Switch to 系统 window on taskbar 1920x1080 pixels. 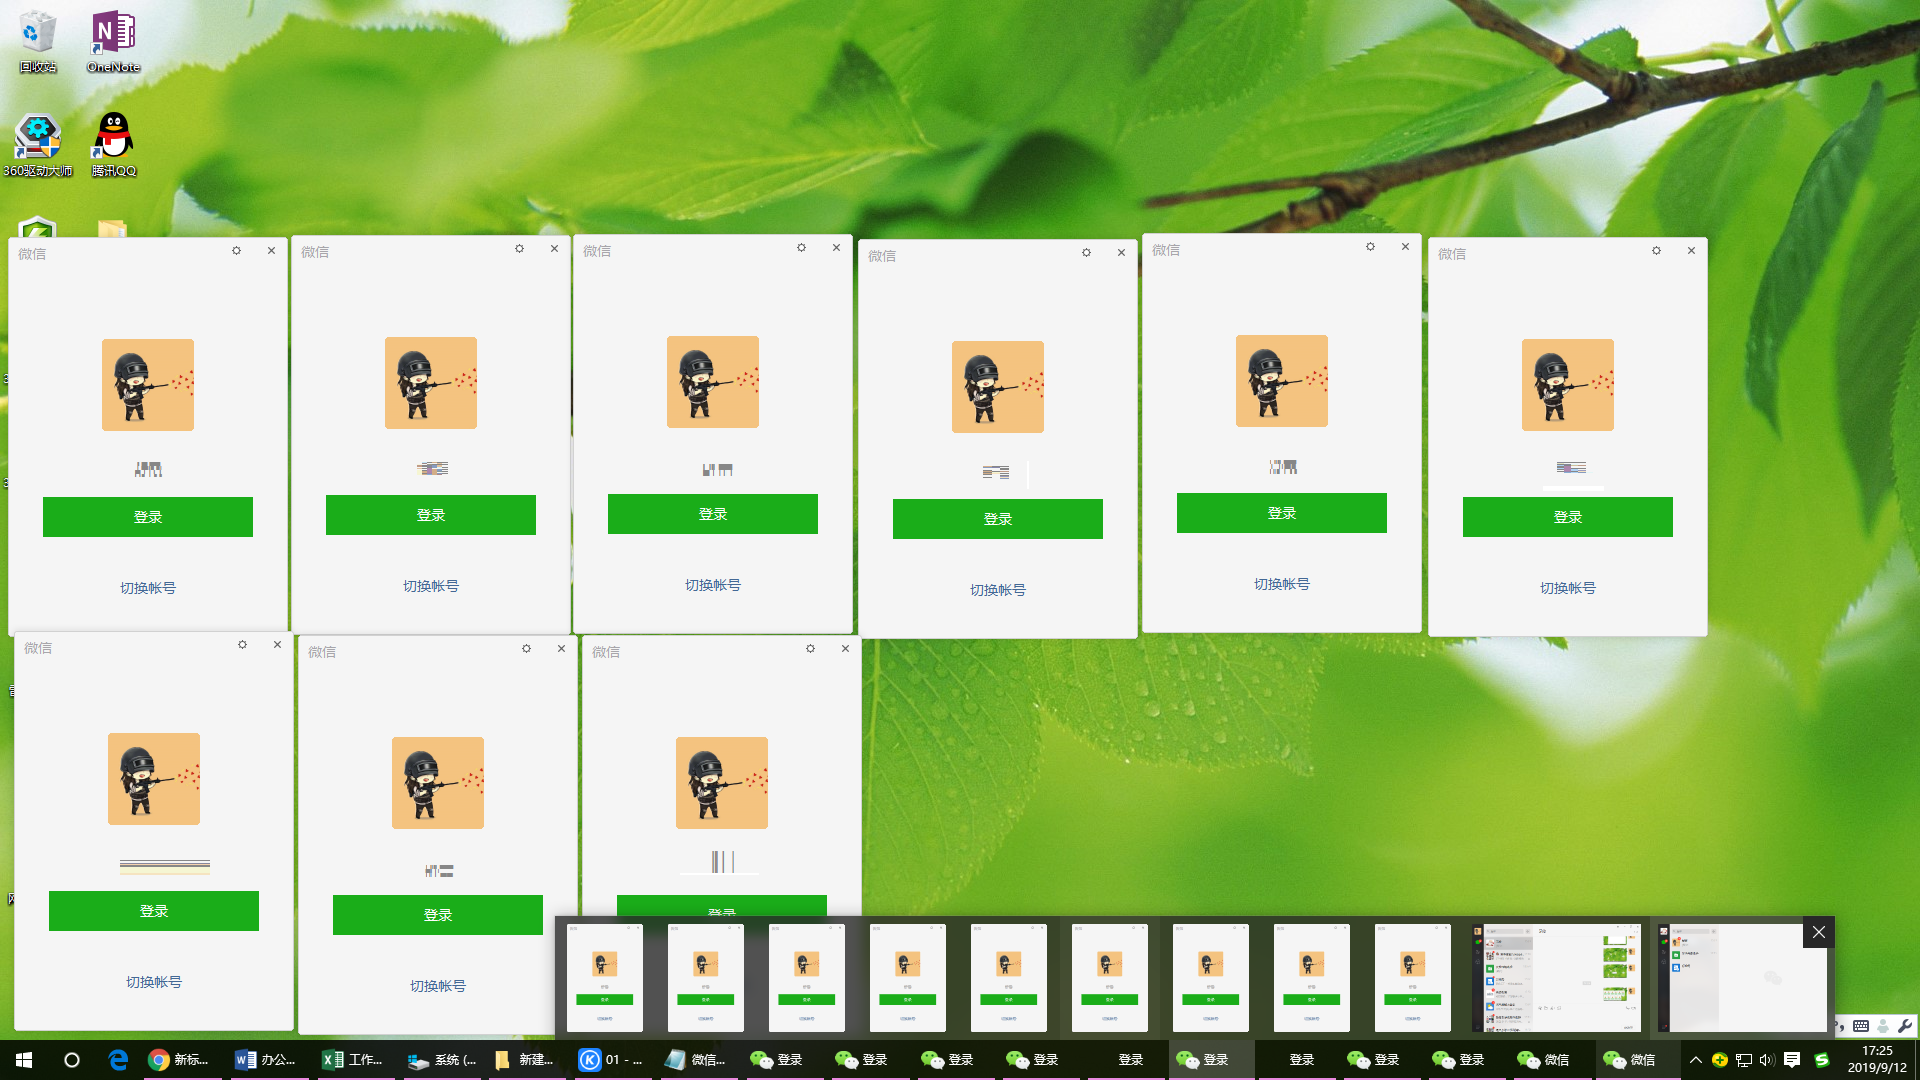pyautogui.click(x=440, y=1060)
